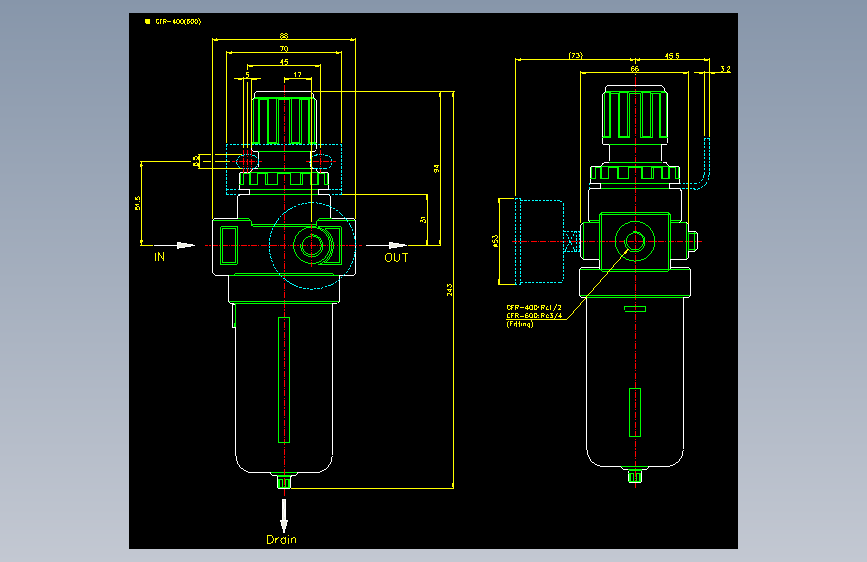The height and width of the screenshot is (562, 867).
Task: Select the CFR-400(600) title label
Action: click(178, 22)
